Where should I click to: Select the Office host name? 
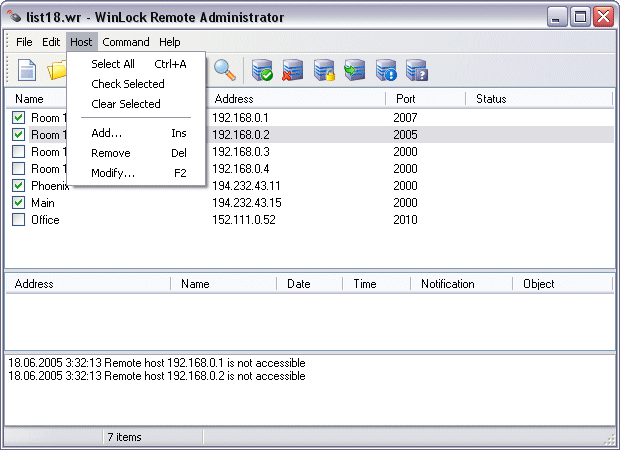pos(45,220)
